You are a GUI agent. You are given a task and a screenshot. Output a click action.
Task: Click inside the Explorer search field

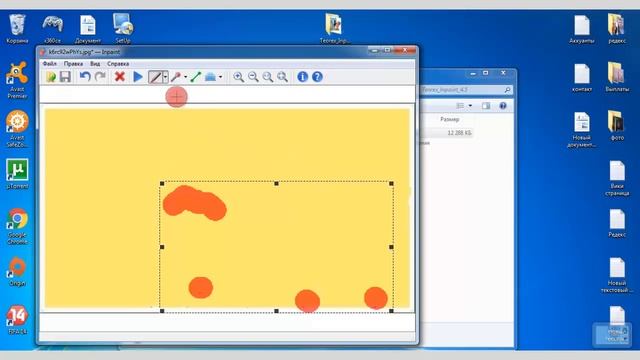point(466,90)
